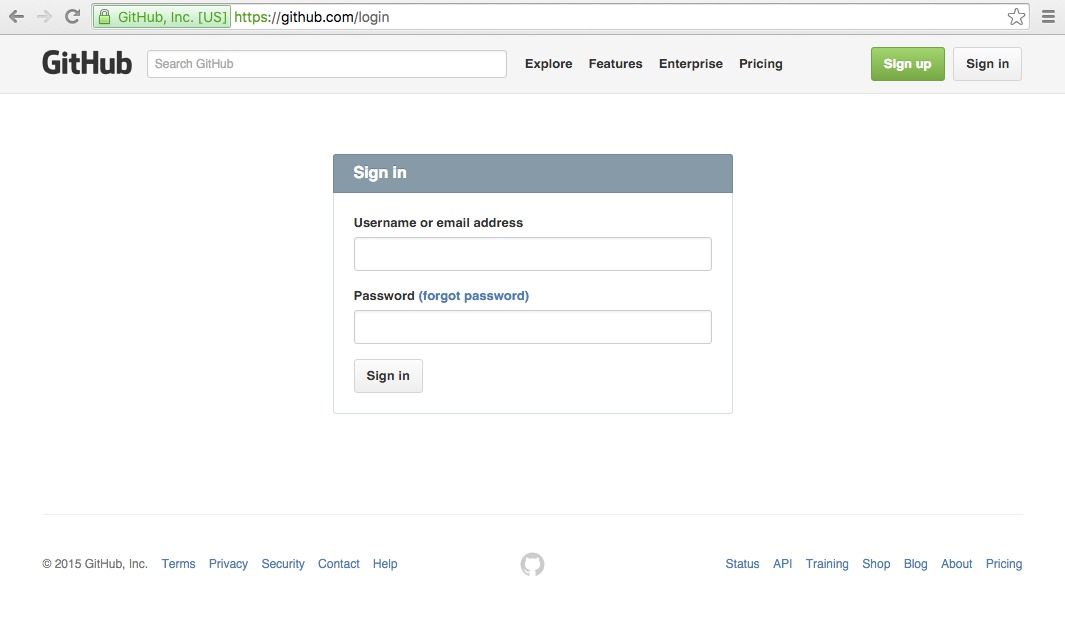Click the Octocat icon in the footer
The width and height of the screenshot is (1065, 617).
pos(532,564)
